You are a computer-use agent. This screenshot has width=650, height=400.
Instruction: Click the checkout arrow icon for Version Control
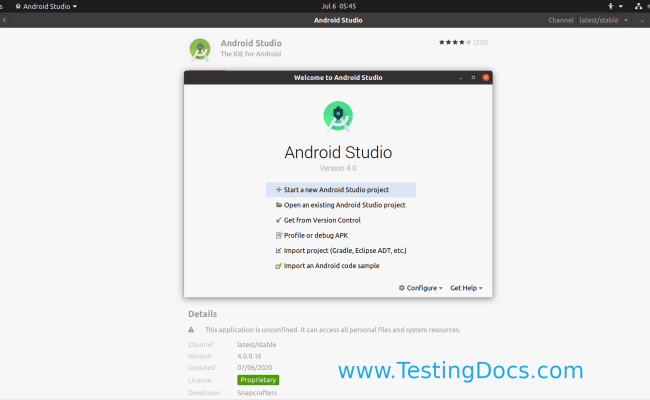tap(279, 220)
